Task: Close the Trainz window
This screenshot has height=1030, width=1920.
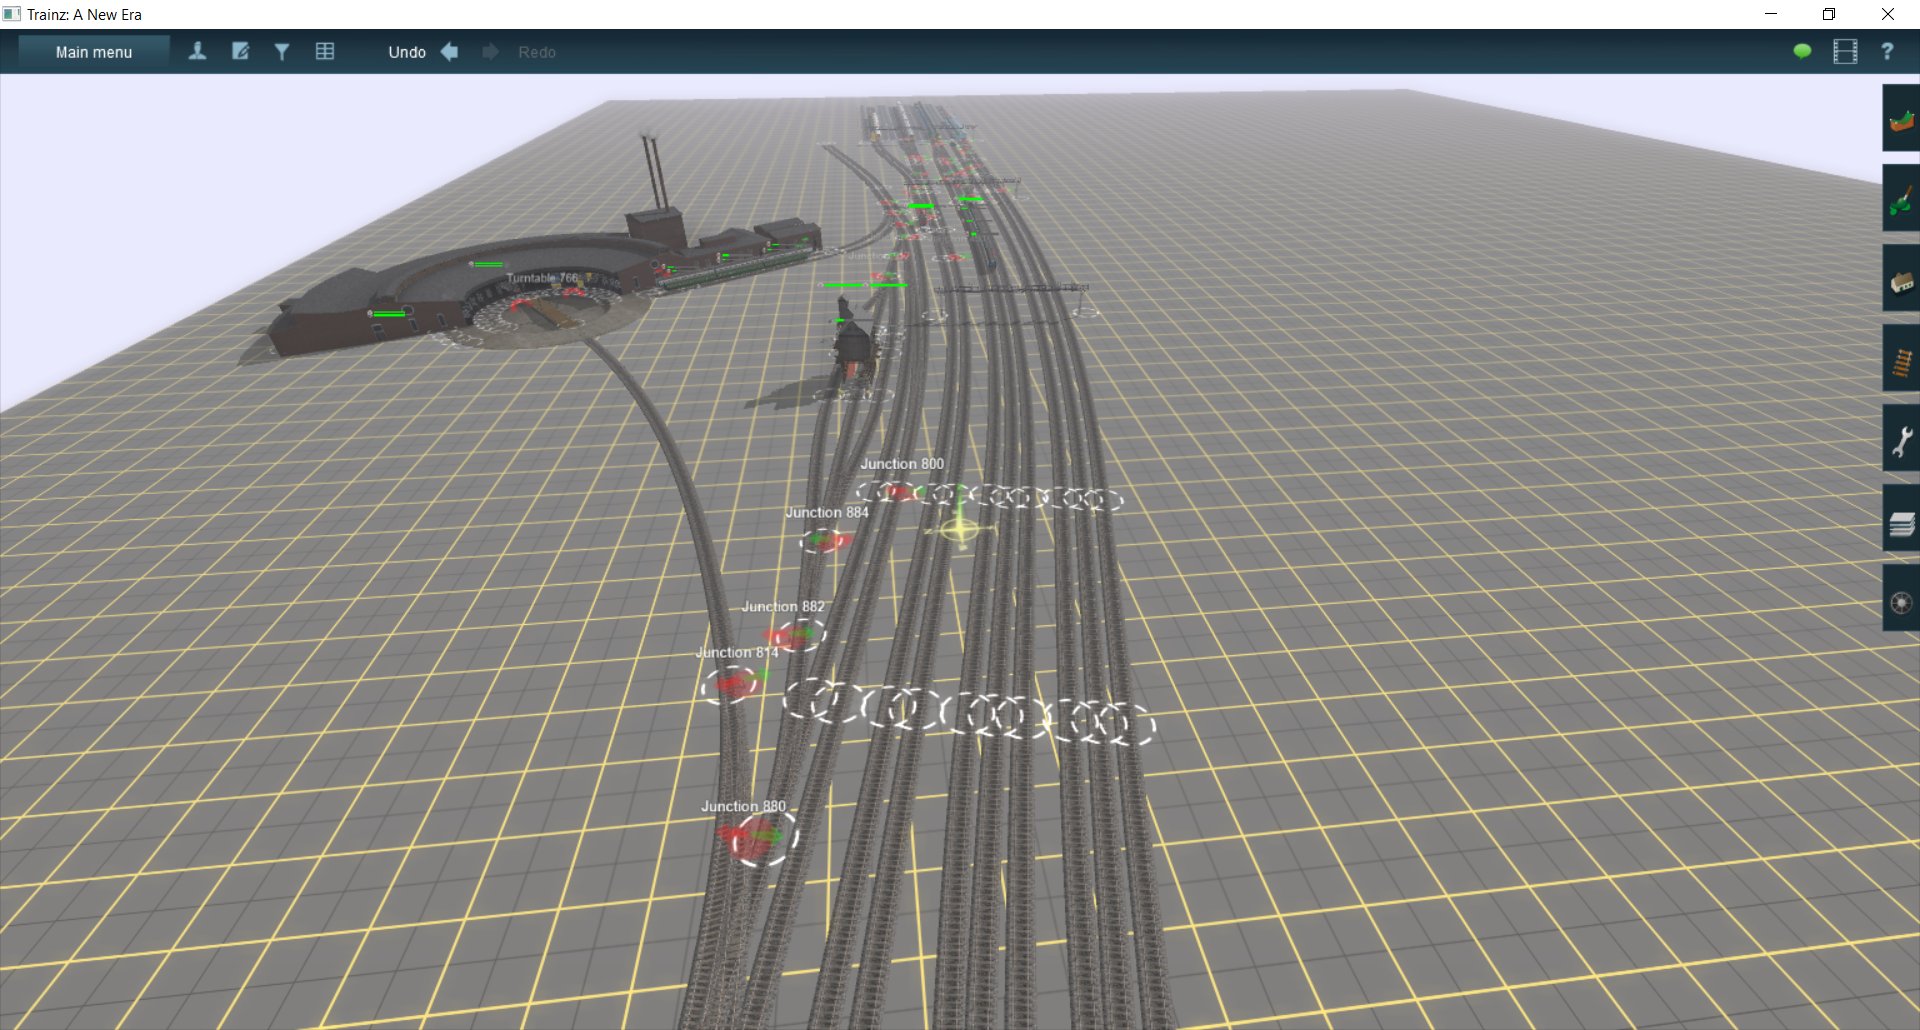Action: pos(1888,14)
